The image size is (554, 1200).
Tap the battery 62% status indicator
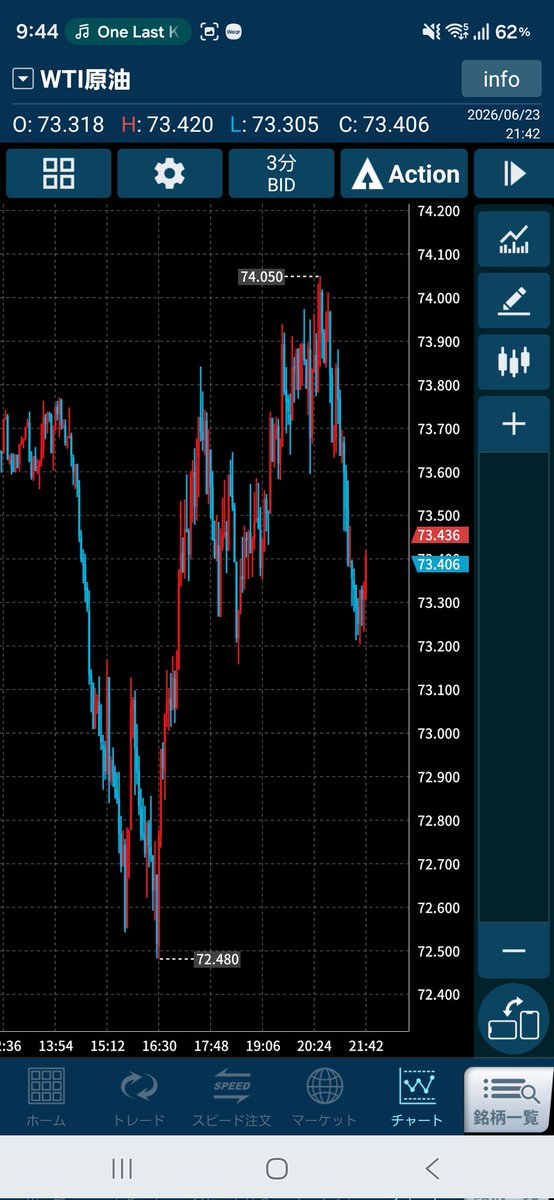[512, 32]
